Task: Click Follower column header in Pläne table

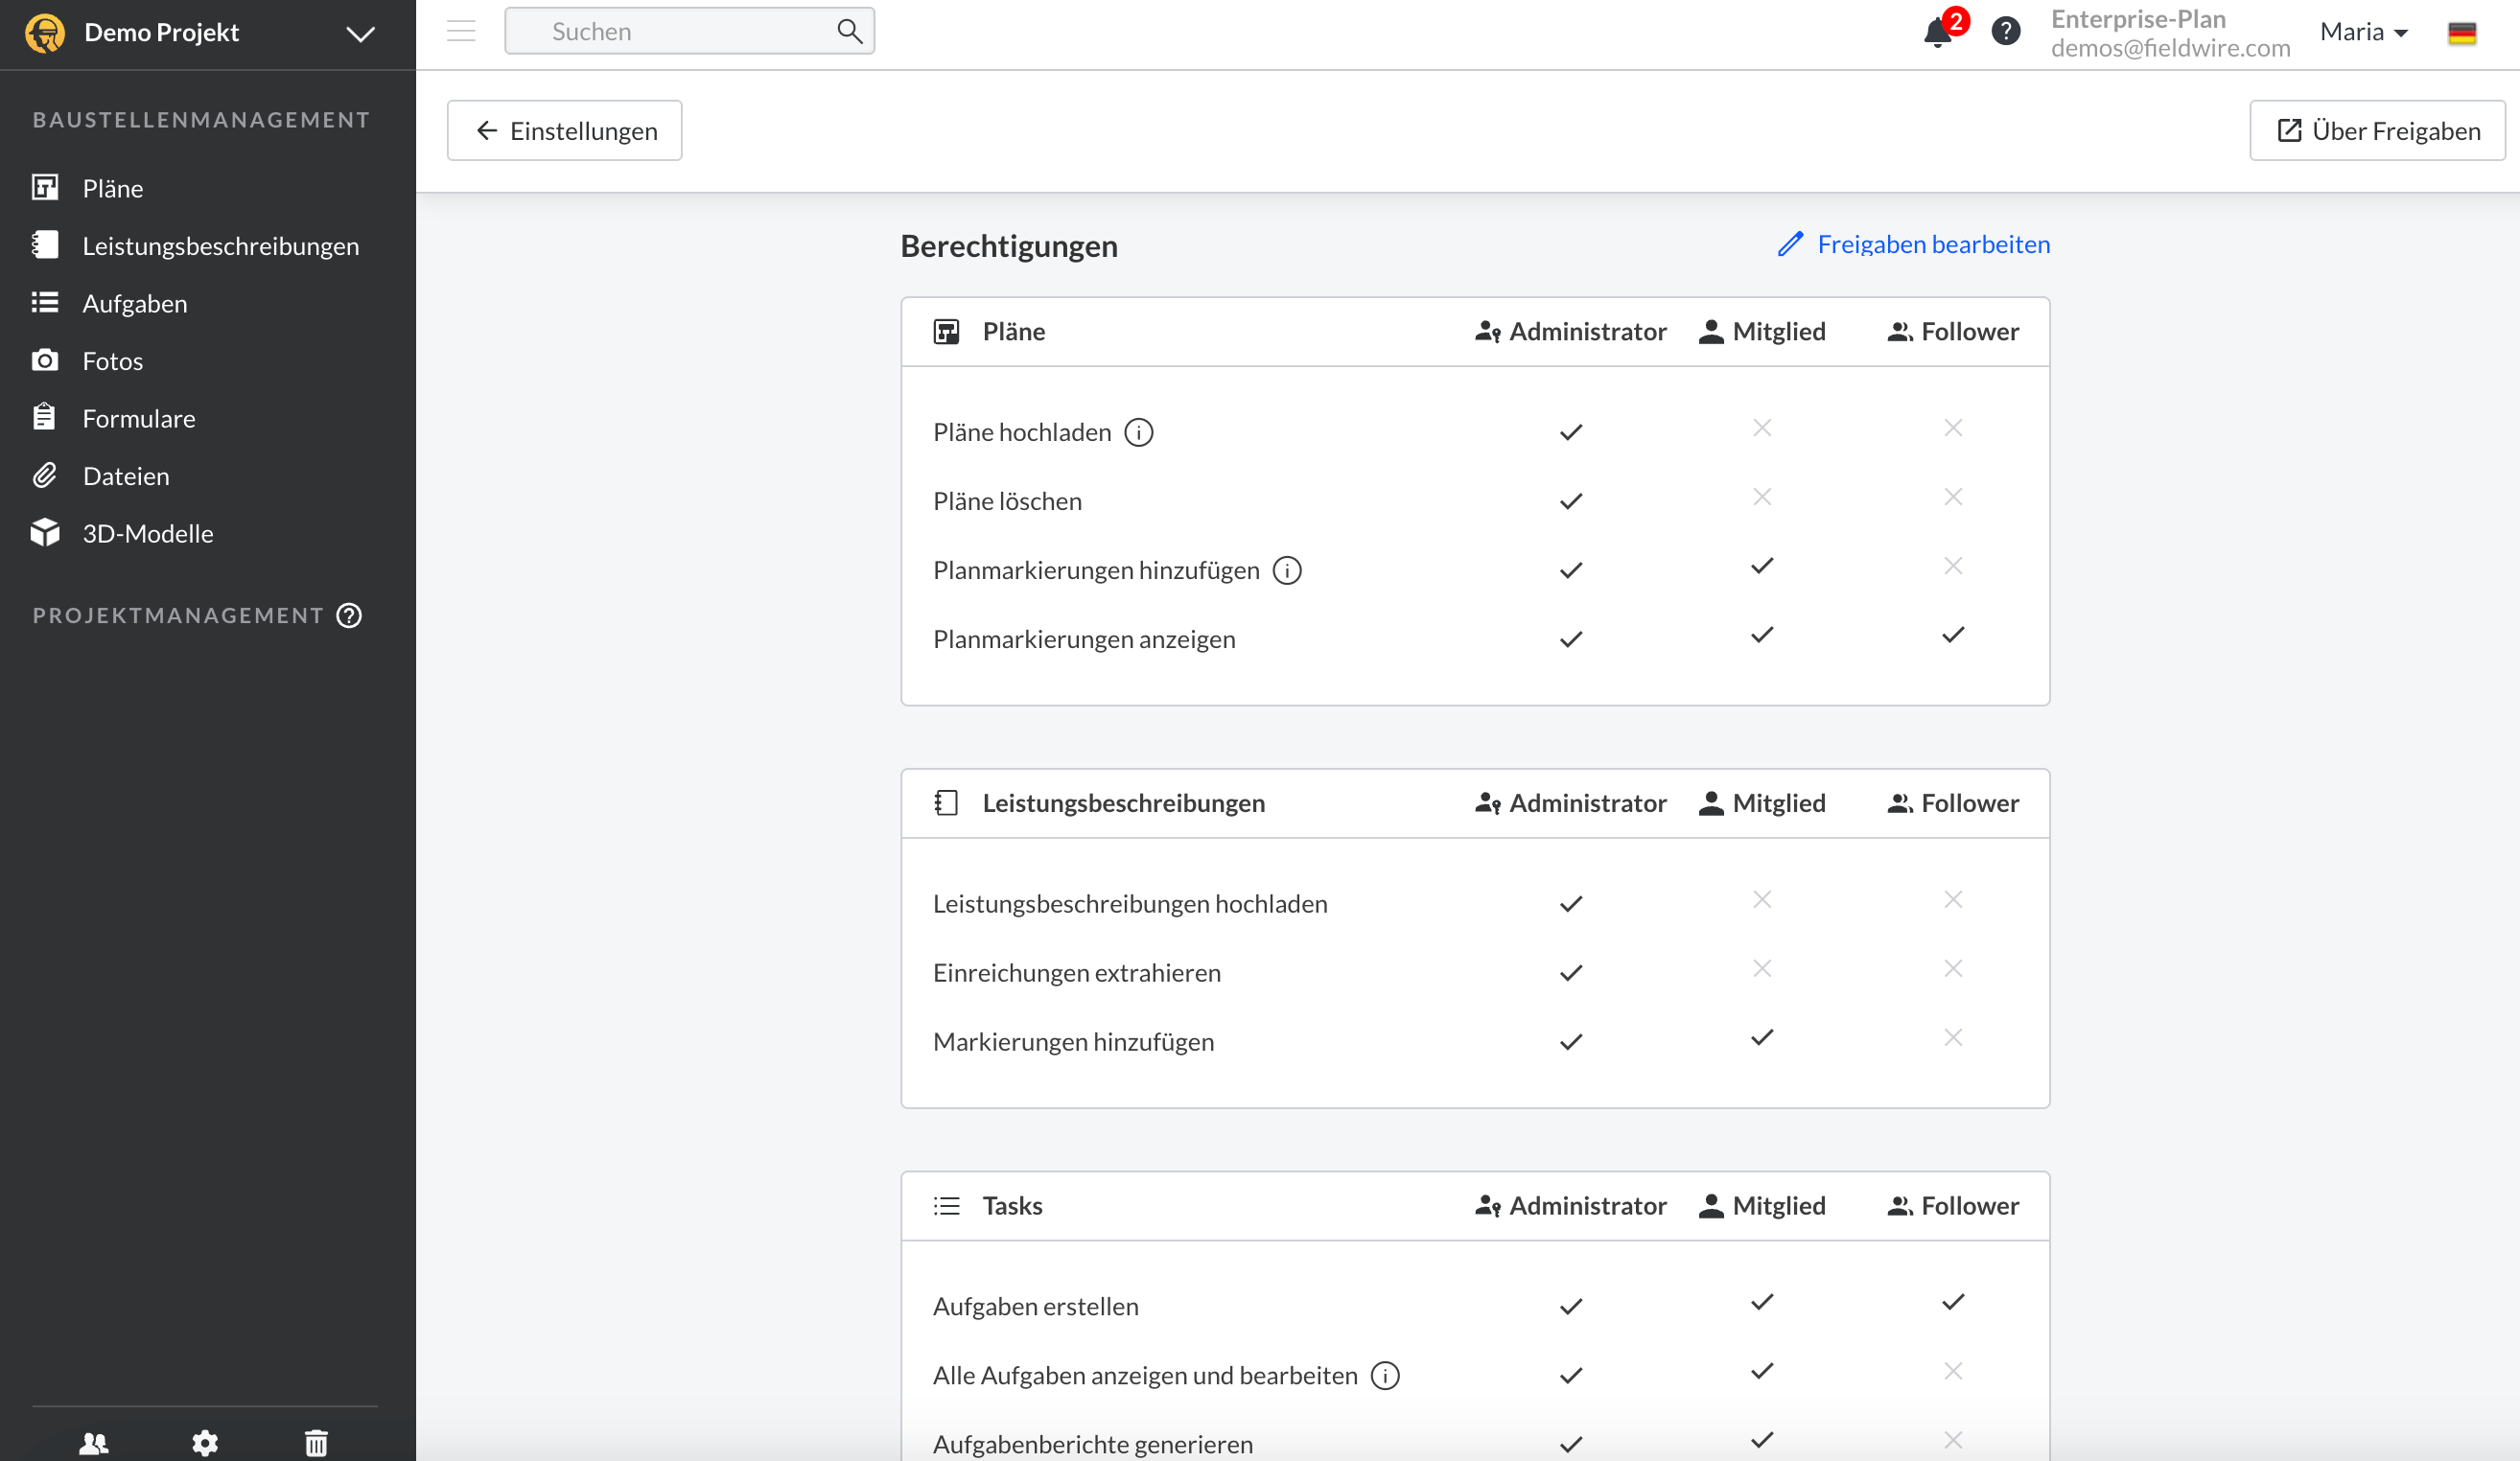Action: tap(1953, 332)
